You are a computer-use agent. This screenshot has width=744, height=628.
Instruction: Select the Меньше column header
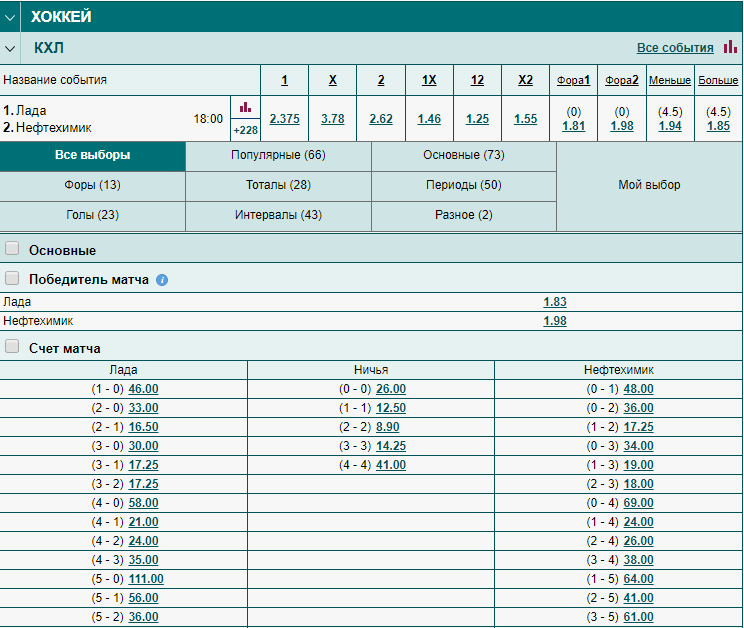tap(670, 80)
